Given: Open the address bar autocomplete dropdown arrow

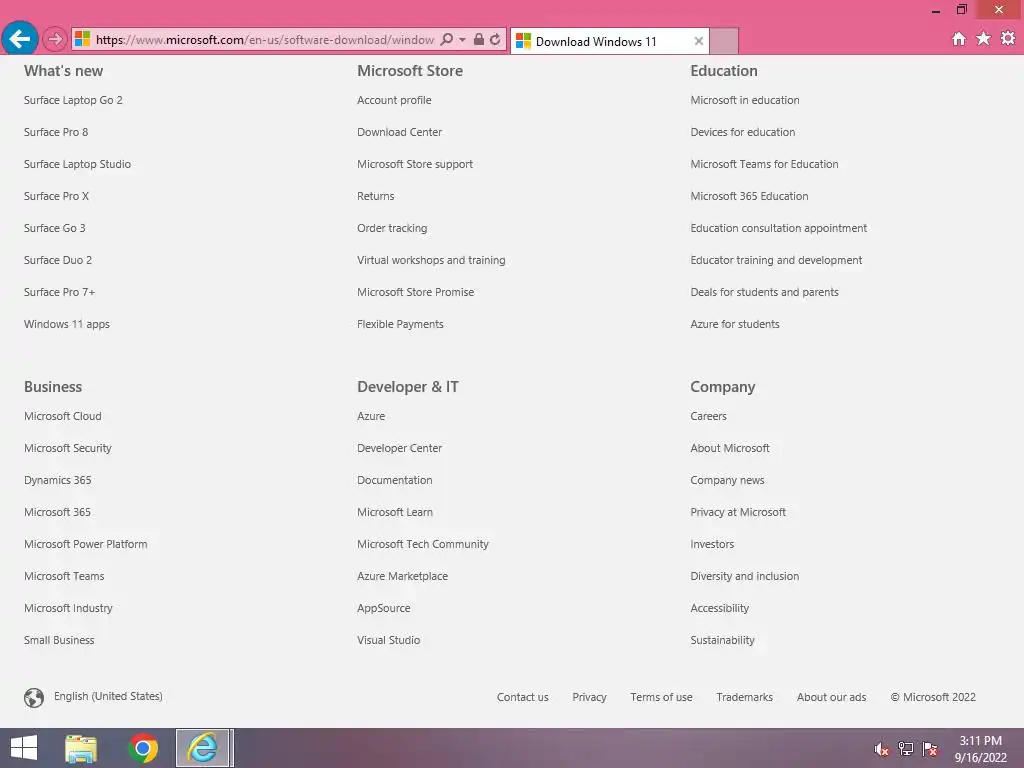Looking at the screenshot, I should [462, 40].
